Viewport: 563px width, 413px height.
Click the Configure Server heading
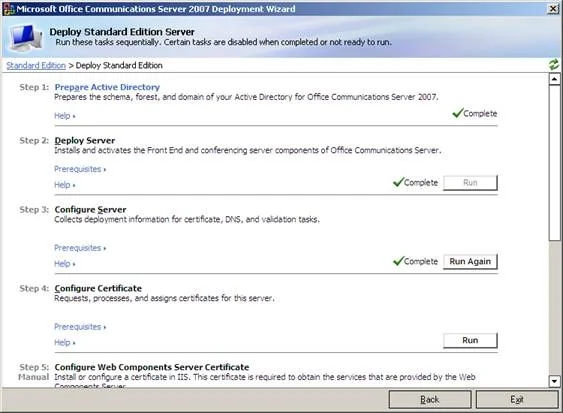coord(90,209)
